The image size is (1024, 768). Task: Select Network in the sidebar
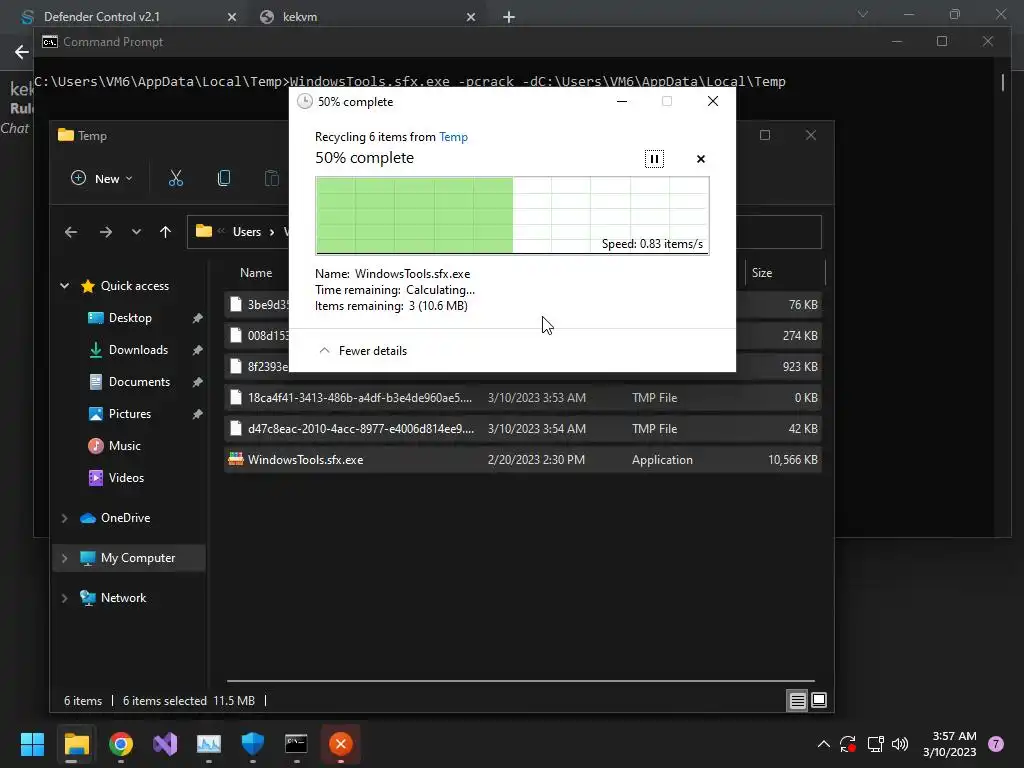tap(123, 598)
